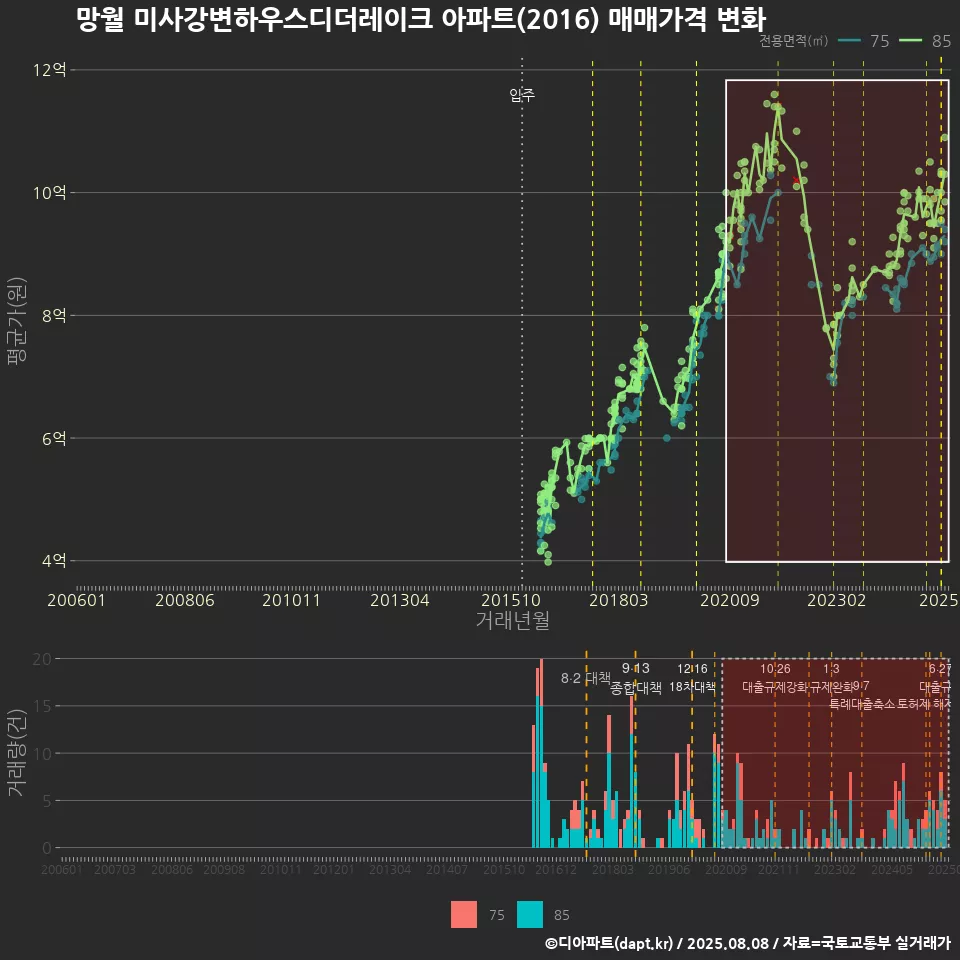The image size is (960, 960).
Task: Click the 6억 y-axis label
Action: point(54,438)
